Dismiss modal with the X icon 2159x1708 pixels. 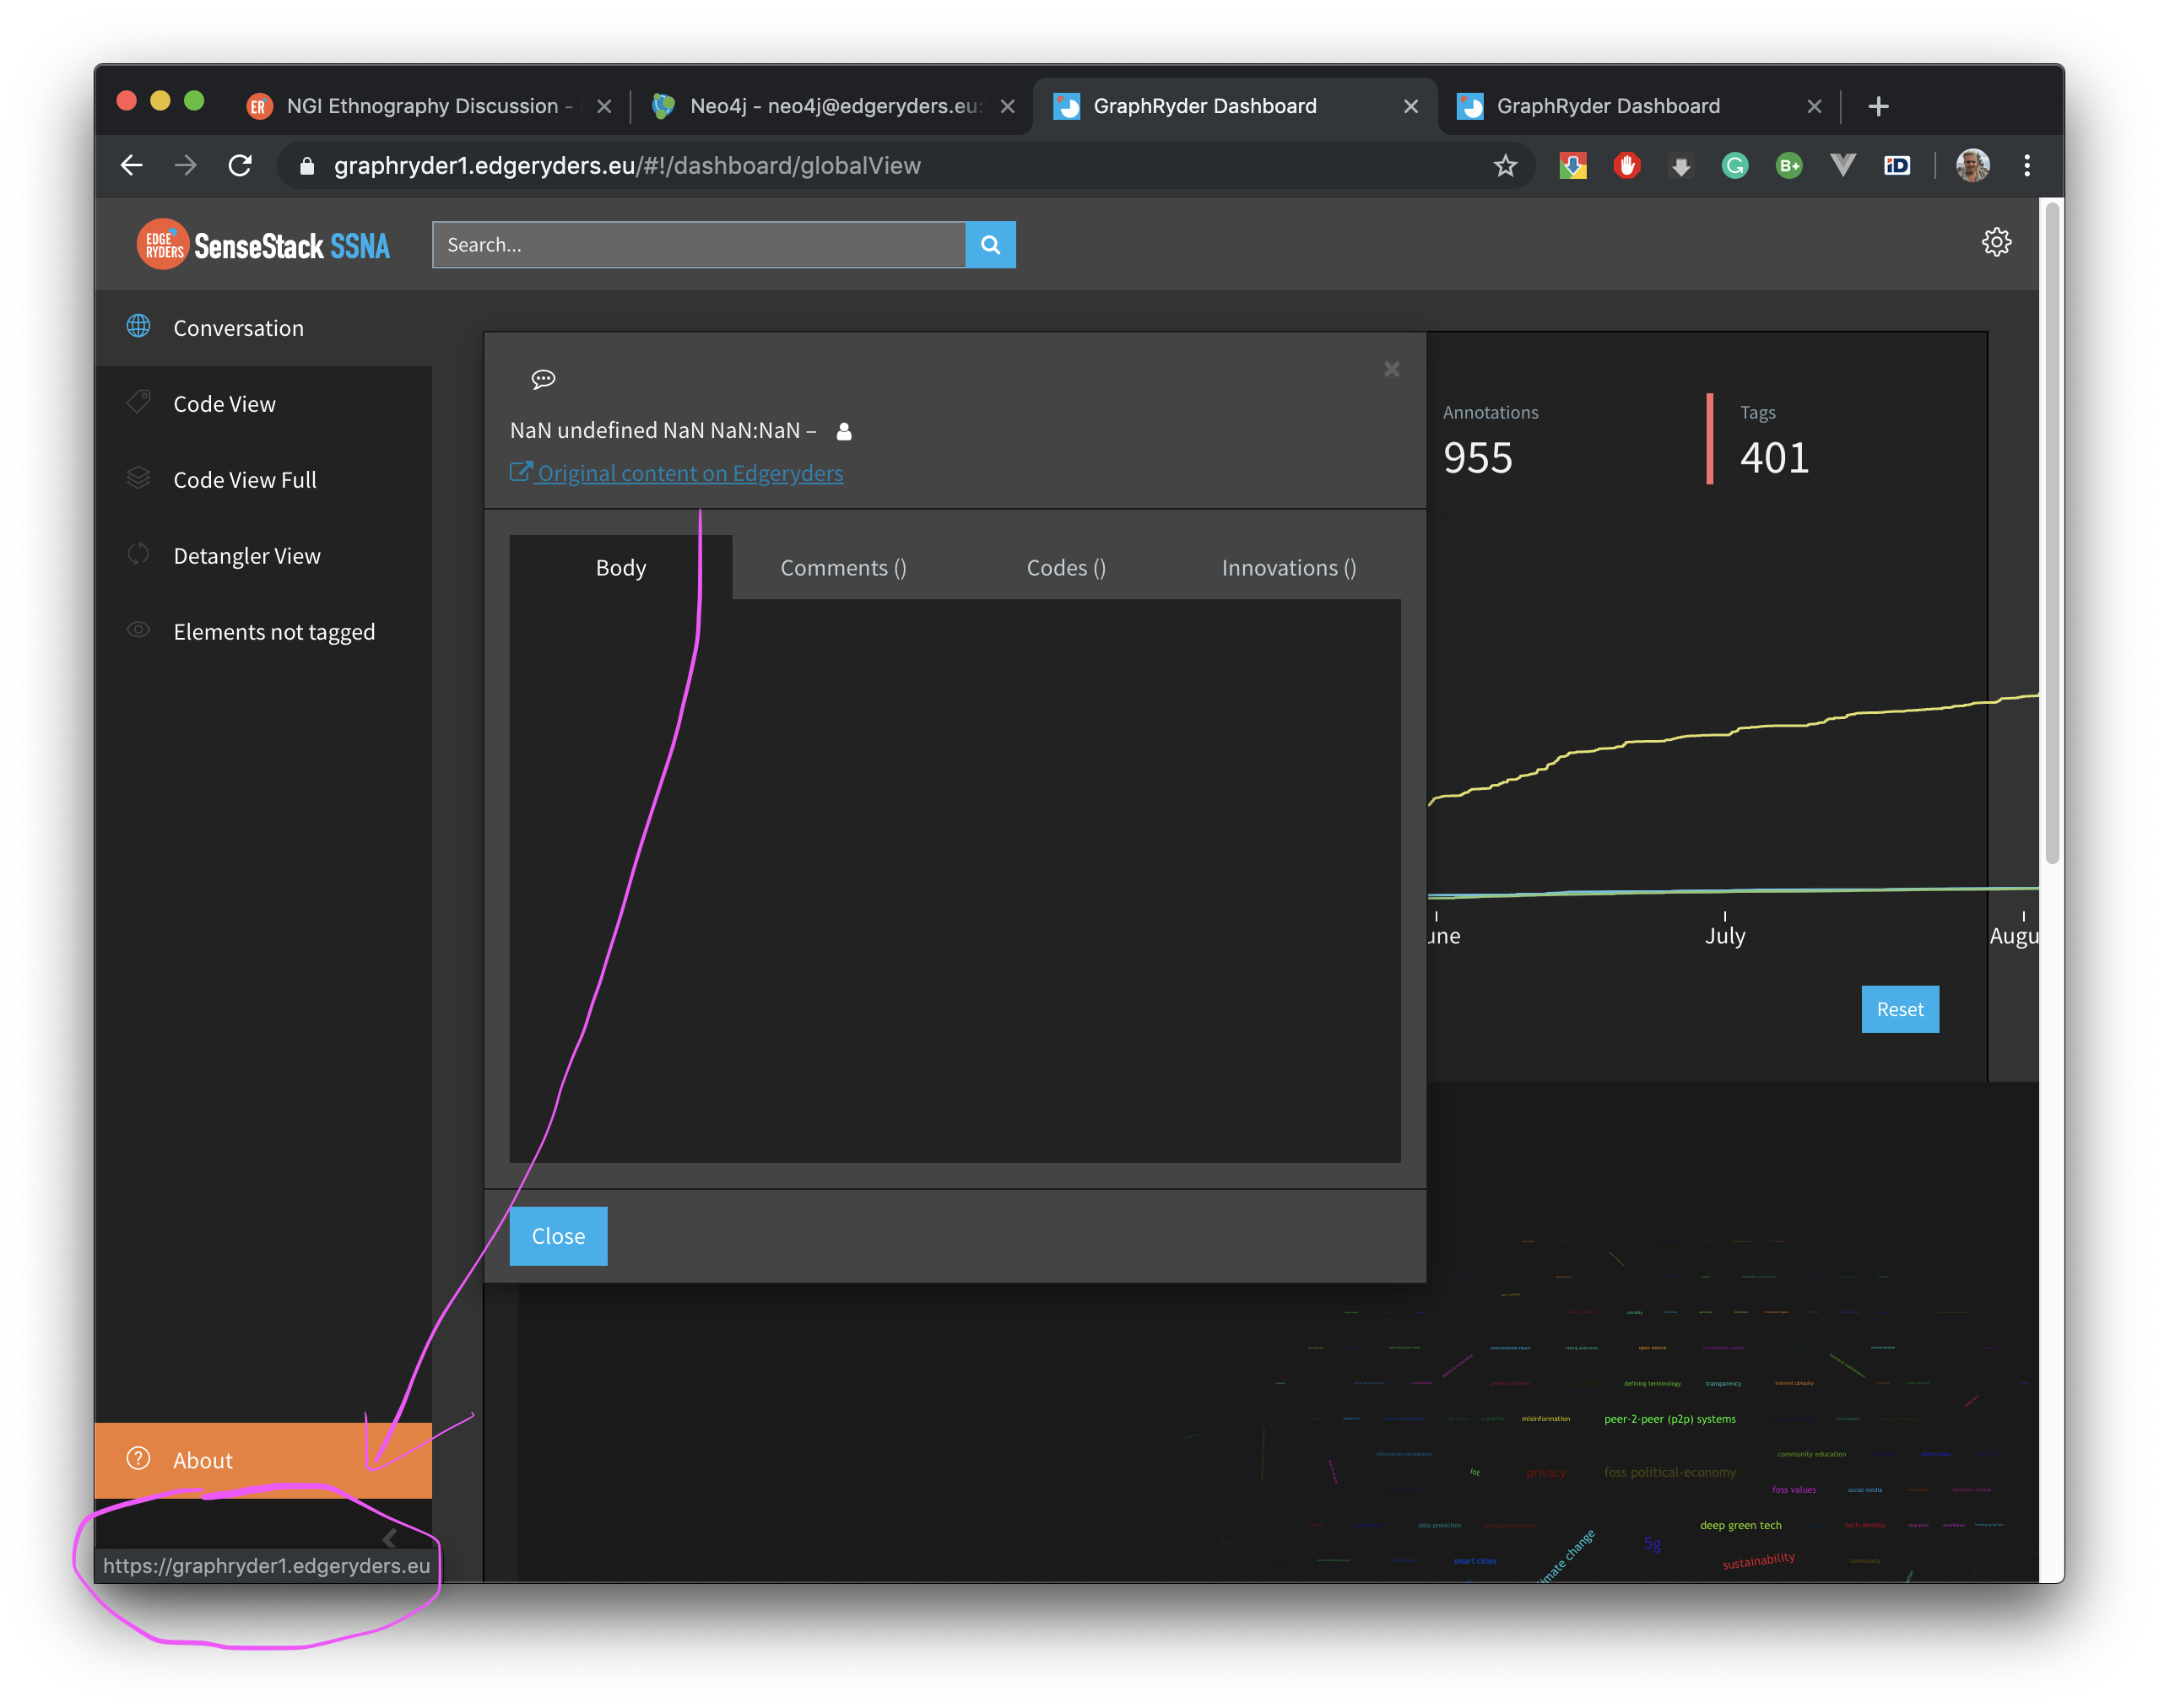click(1391, 369)
